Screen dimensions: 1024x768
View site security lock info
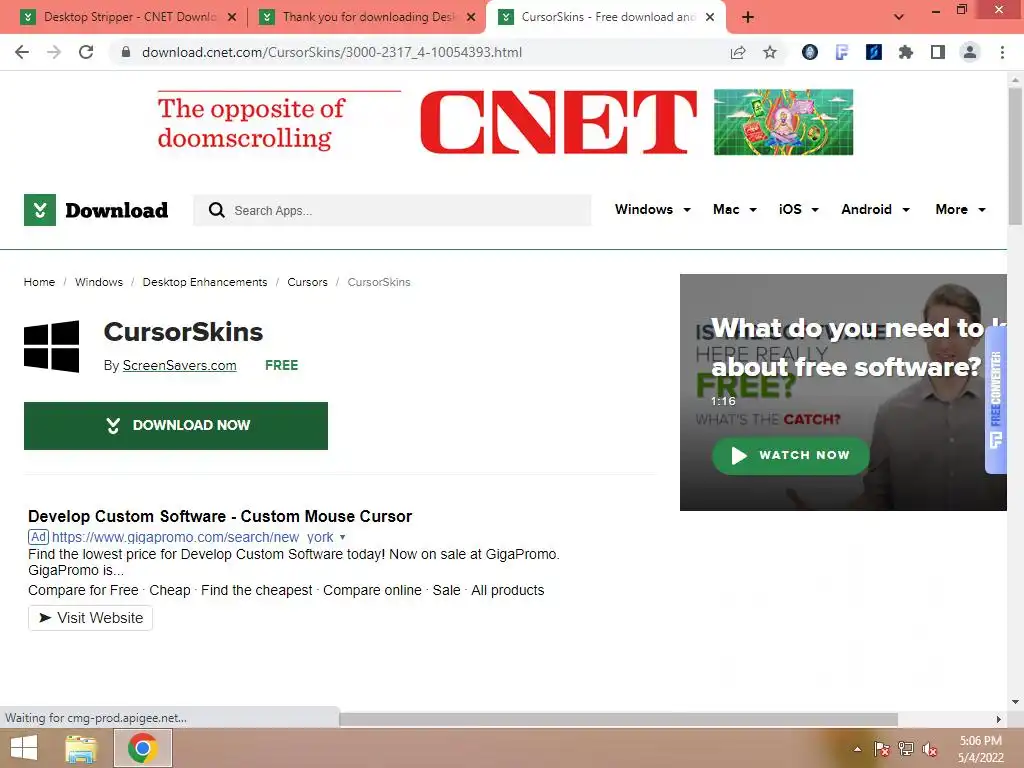pyautogui.click(x=126, y=52)
